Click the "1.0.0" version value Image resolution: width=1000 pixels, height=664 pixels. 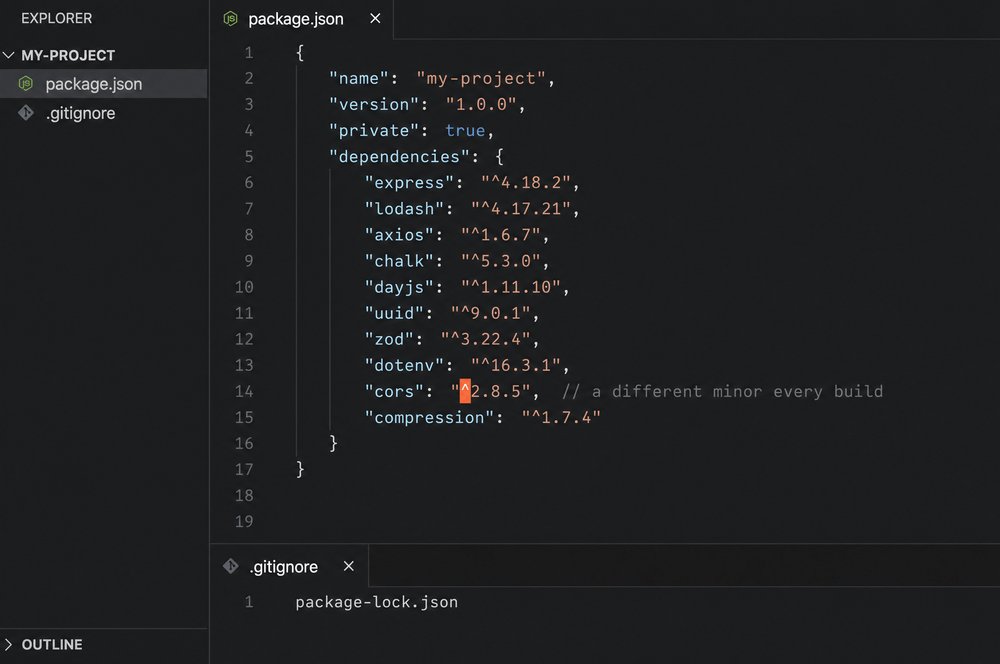(480, 104)
